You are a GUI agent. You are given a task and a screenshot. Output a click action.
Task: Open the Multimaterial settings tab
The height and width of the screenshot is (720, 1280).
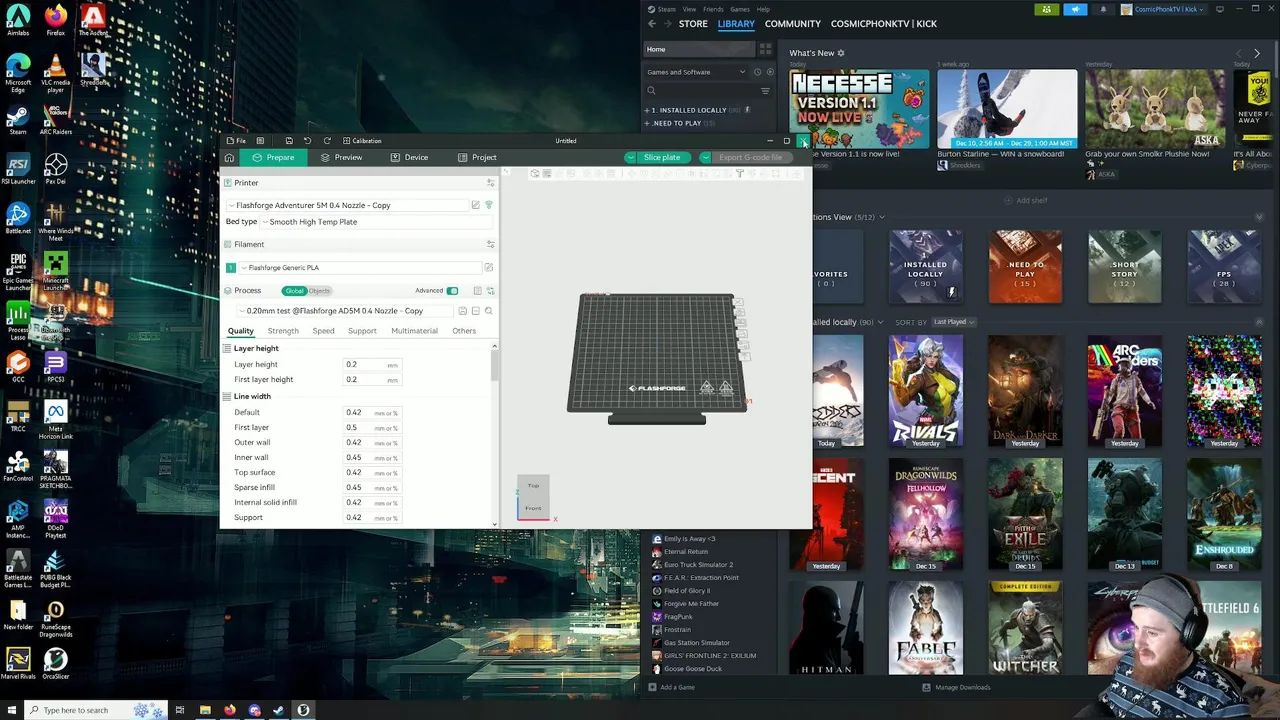tap(414, 331)
